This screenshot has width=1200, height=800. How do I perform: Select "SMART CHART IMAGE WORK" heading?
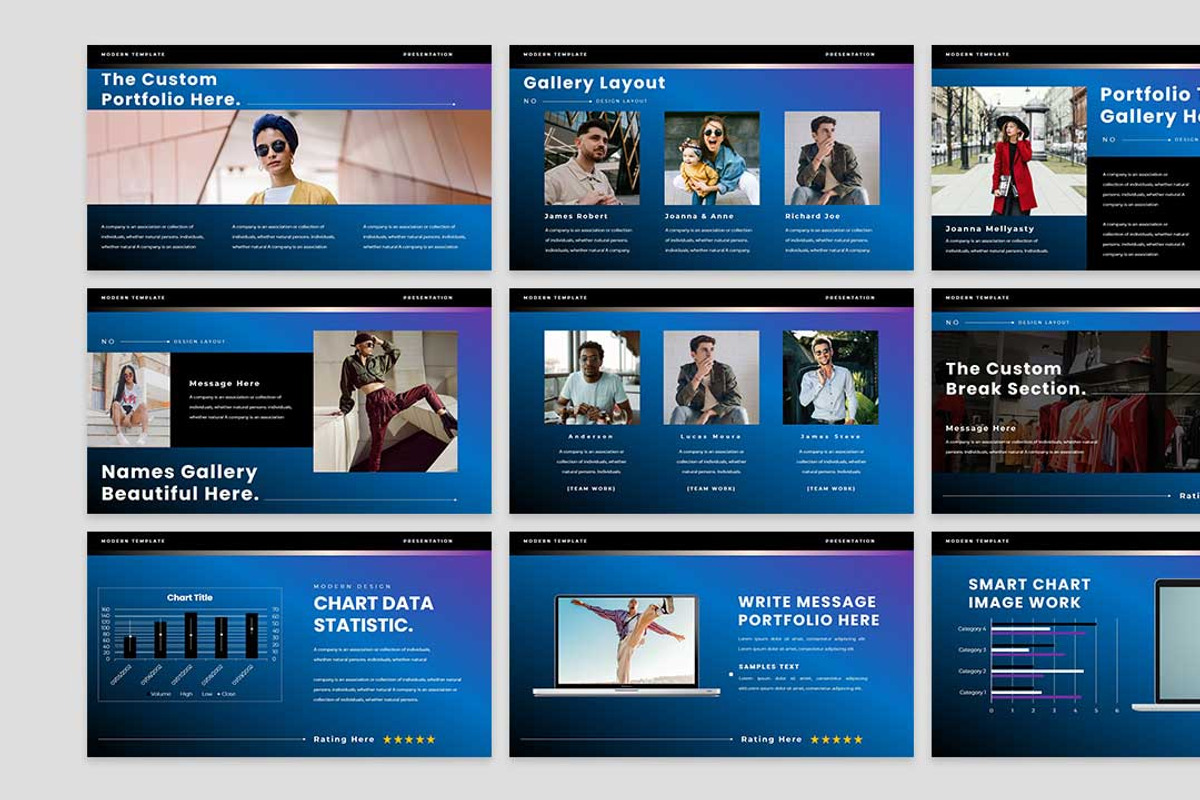[x=1029, y=593]
